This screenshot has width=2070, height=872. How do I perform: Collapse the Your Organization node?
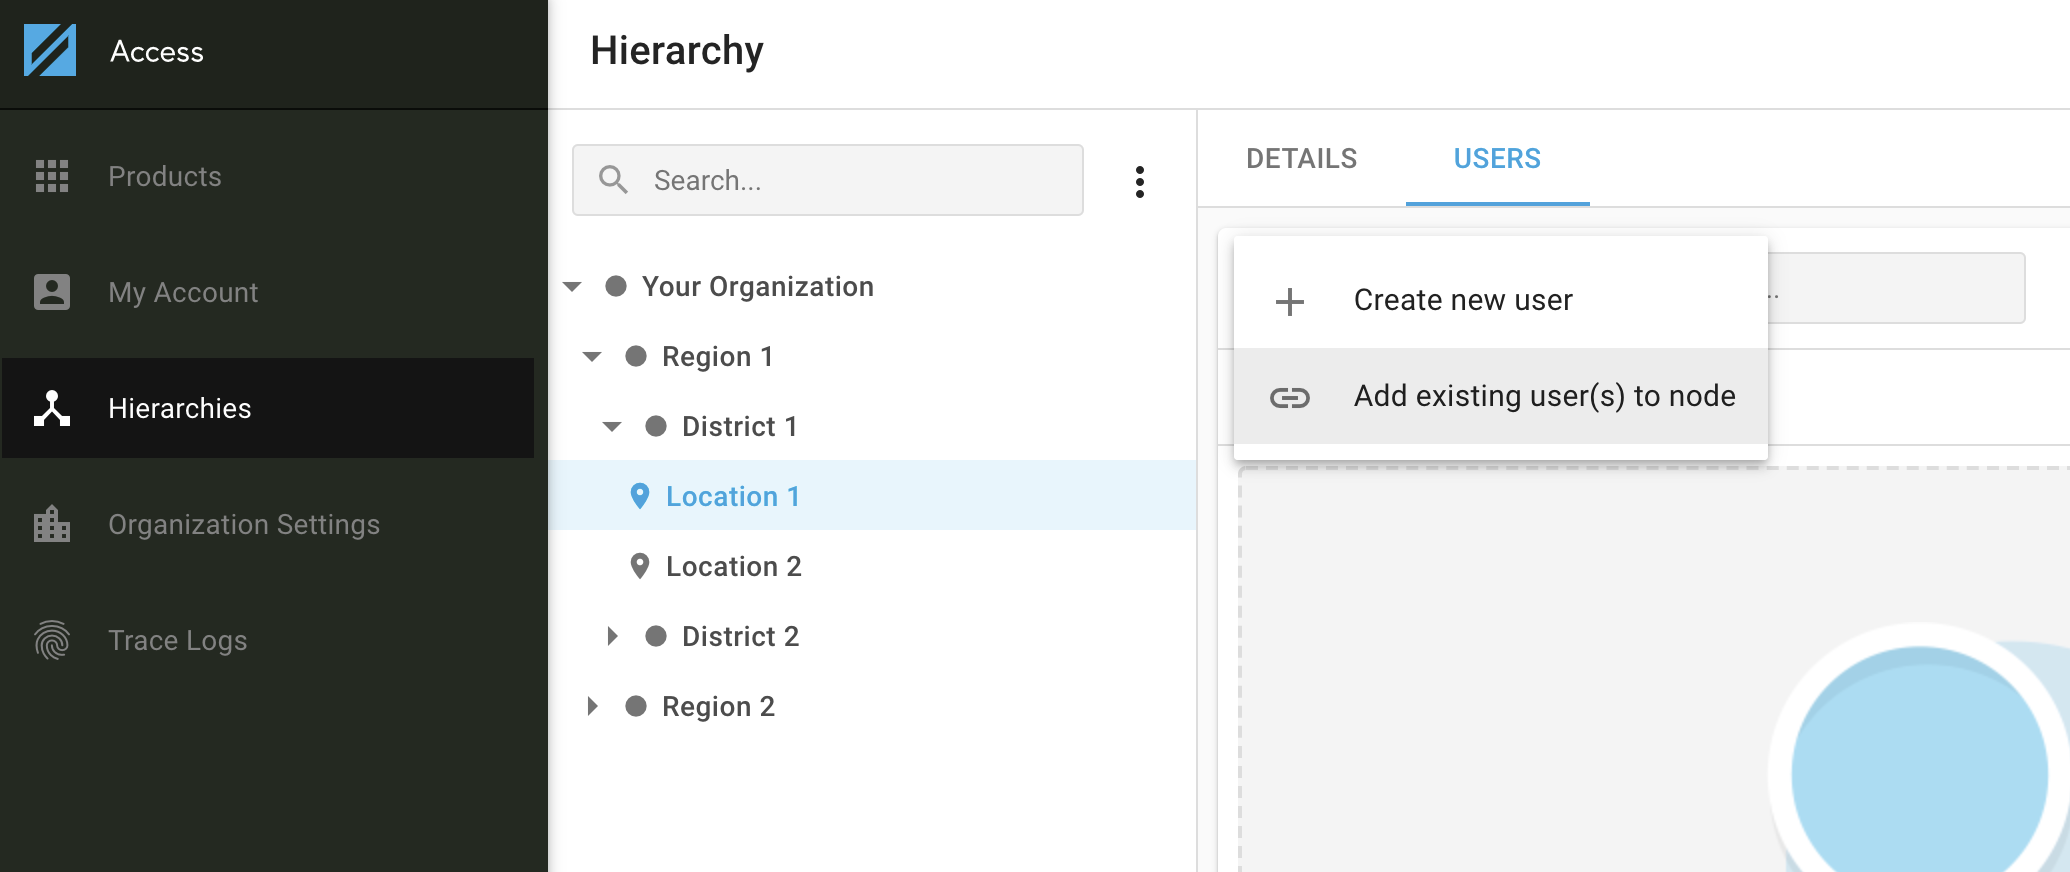pyautogui.click(x=572, y=287)
